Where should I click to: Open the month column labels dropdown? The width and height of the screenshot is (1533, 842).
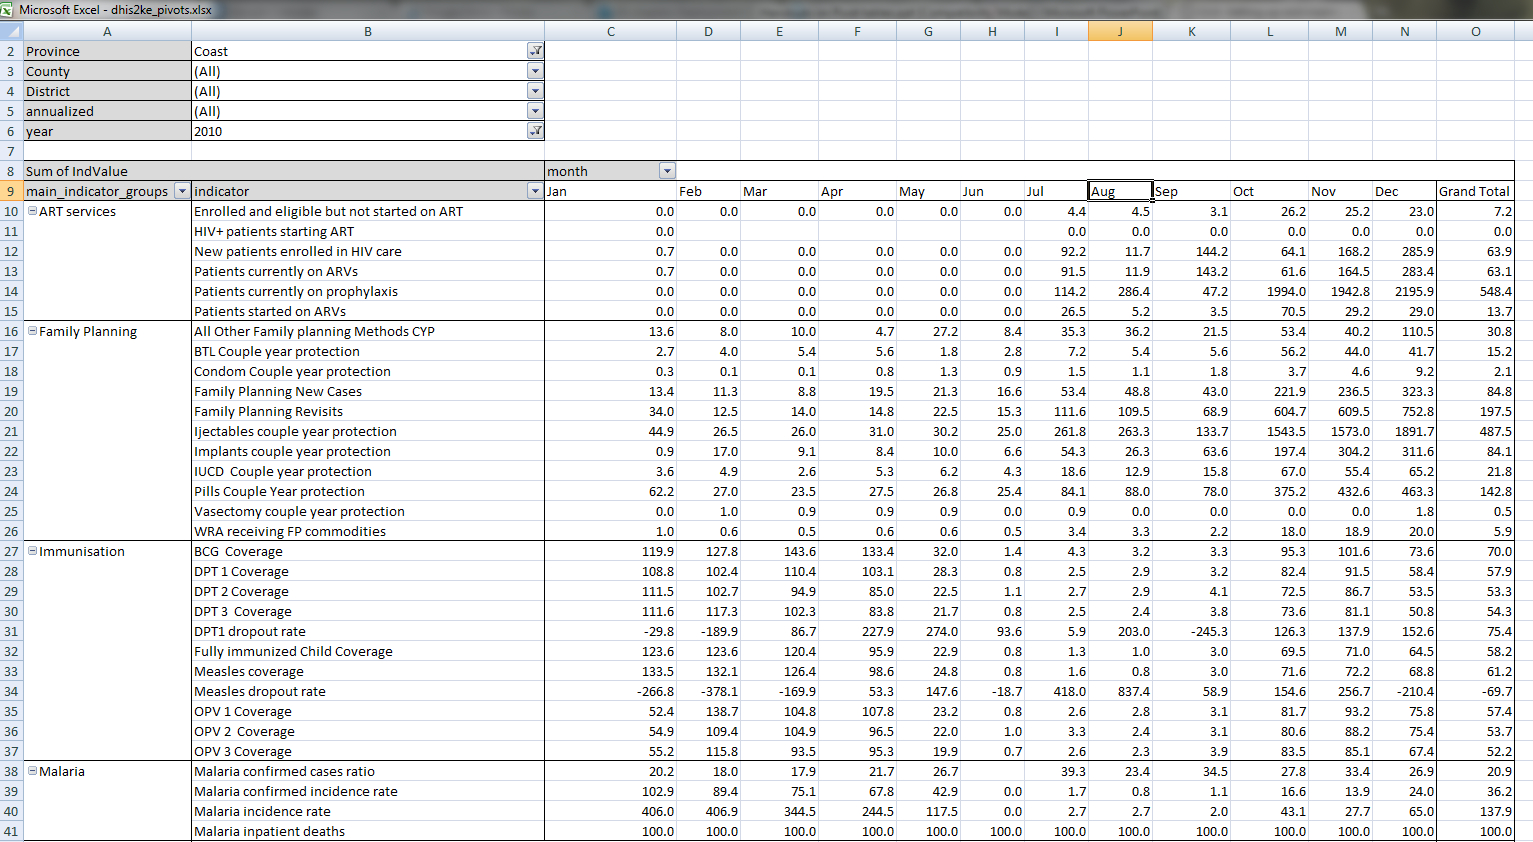(667, 171)
